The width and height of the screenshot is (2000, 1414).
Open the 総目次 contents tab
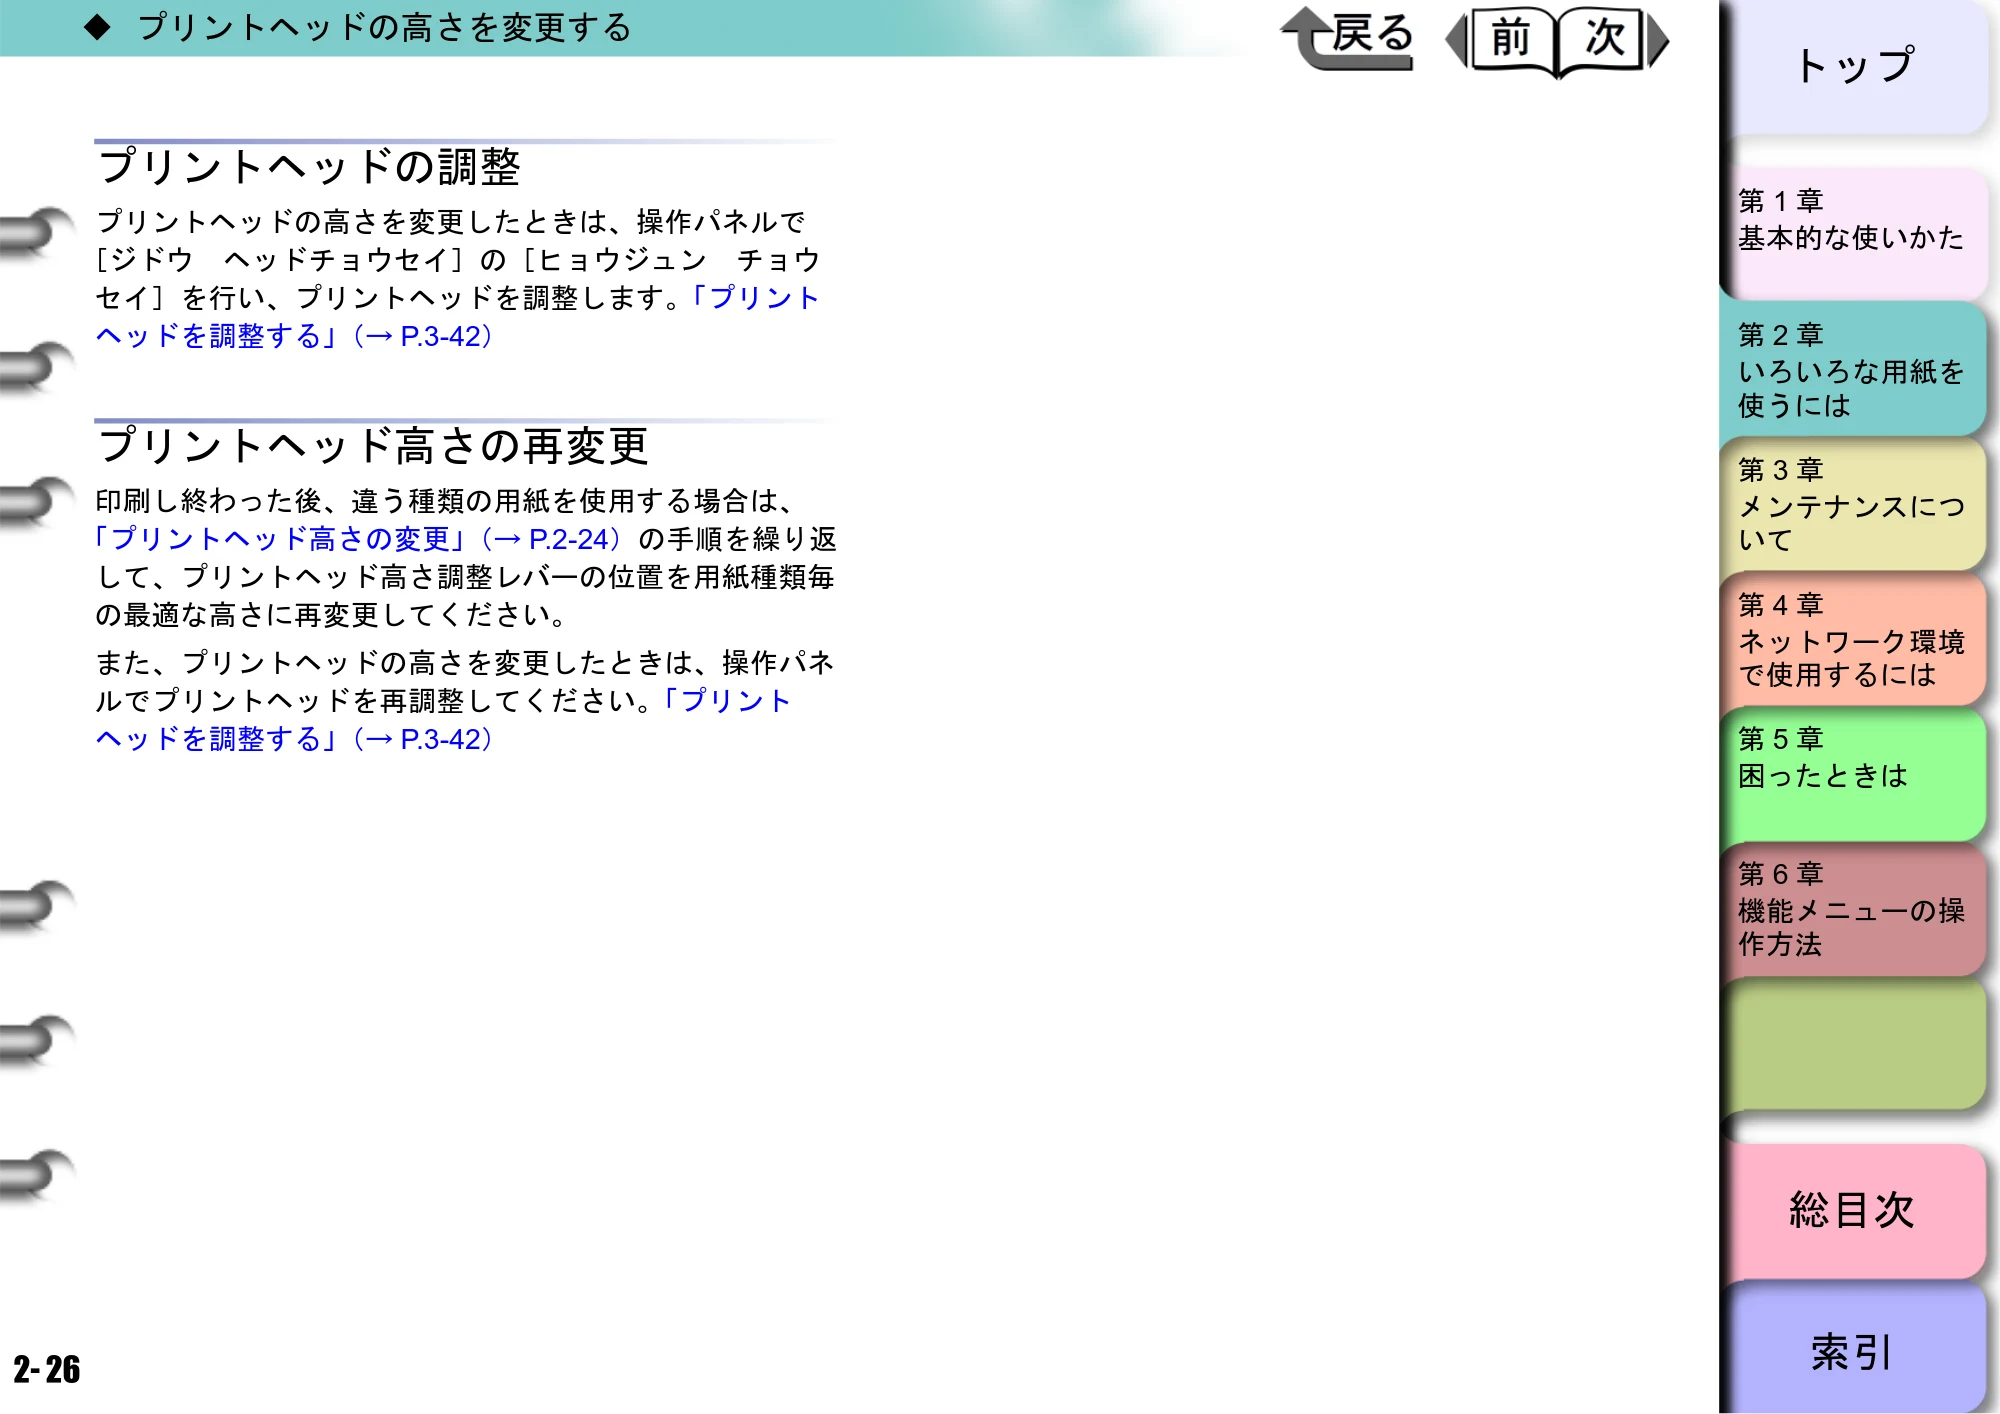click(1856, 1210)
